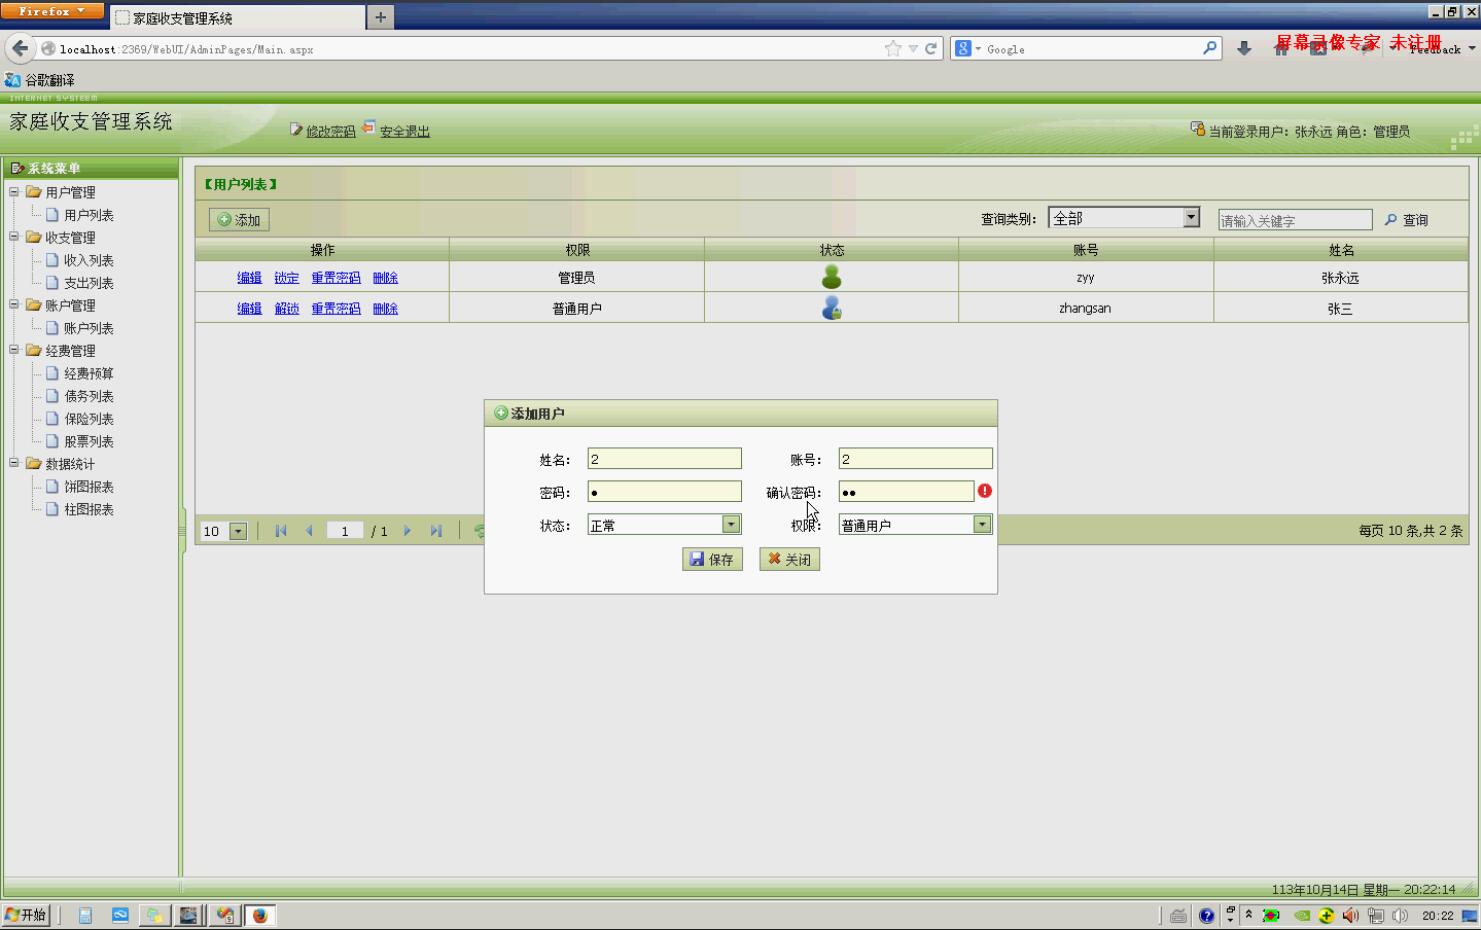The height and width of the screenshot is (930, 1481).
Task: Click the blue help question mark in taskbar
Action: click(1207, 915)
